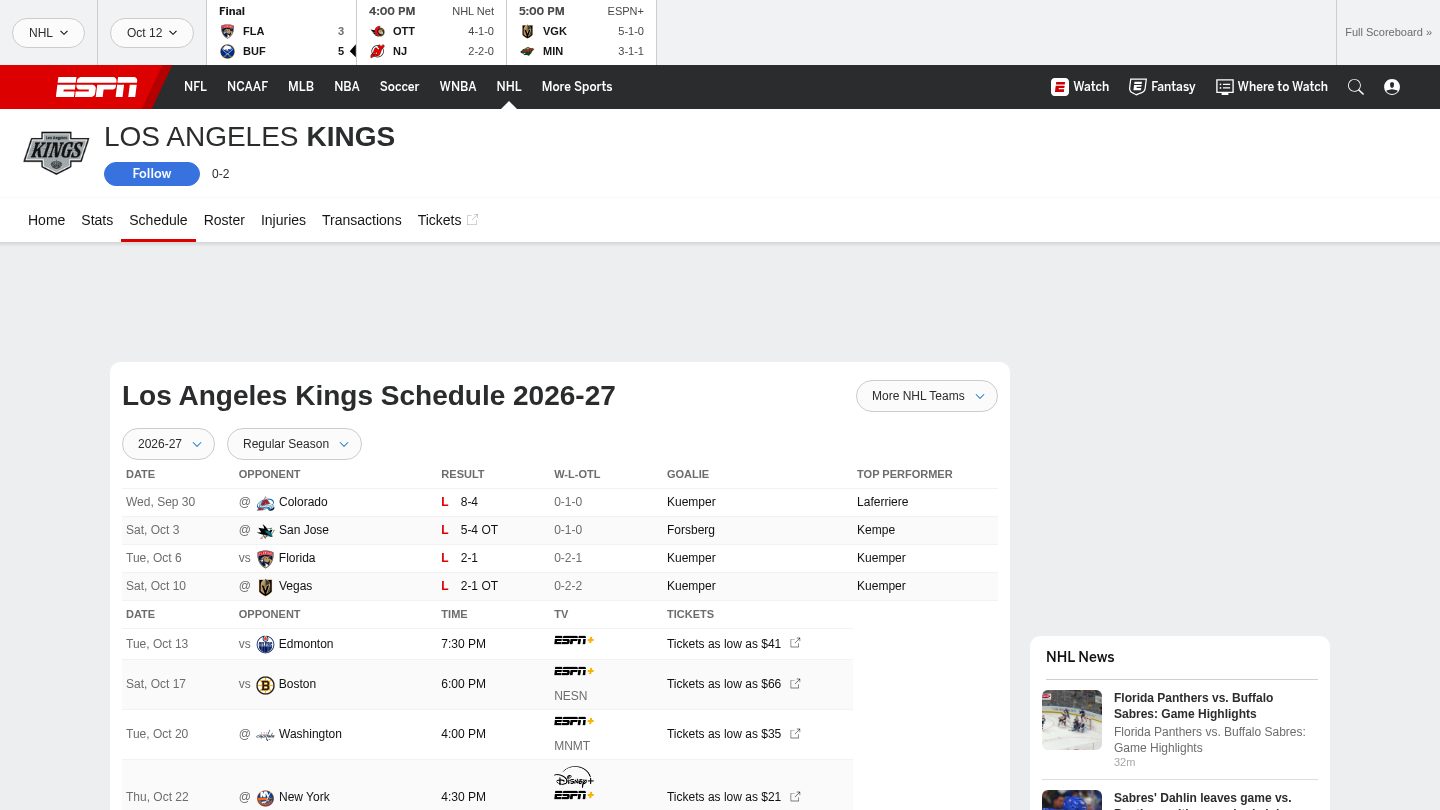Select NFL in the navigation bar

(x=195, y=87)
